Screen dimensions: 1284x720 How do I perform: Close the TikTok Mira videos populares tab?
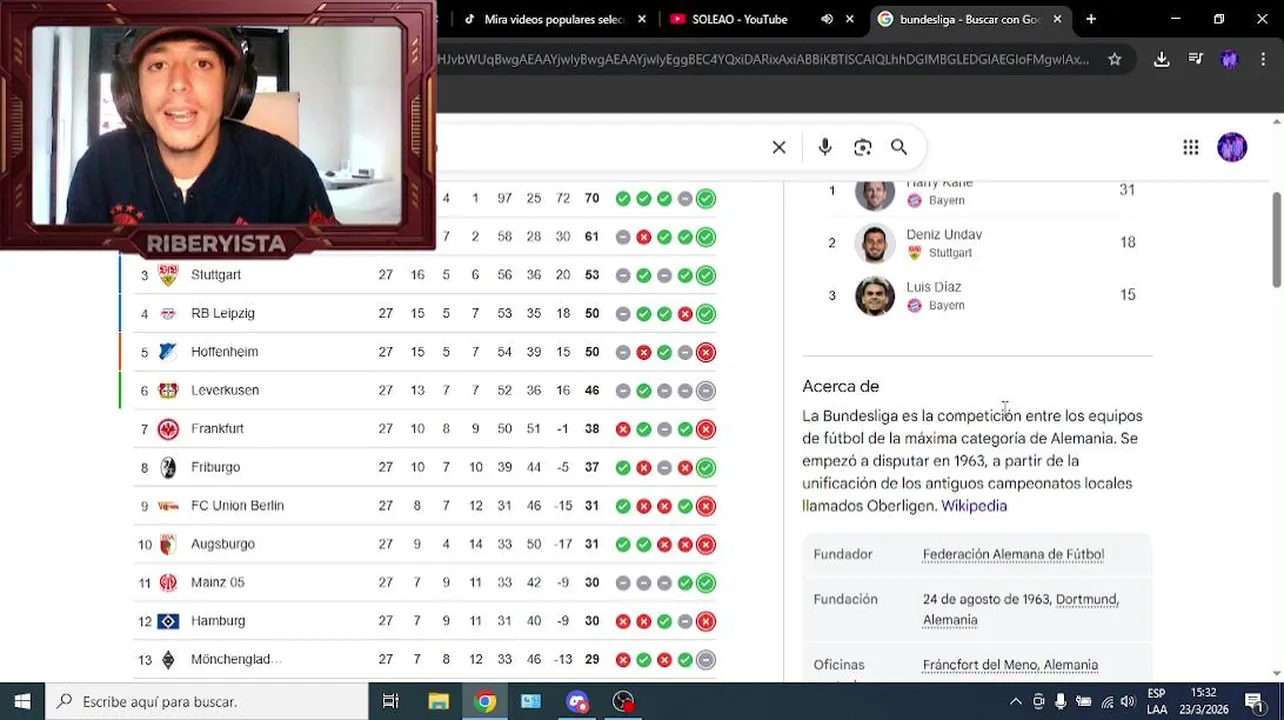(642, 19)
